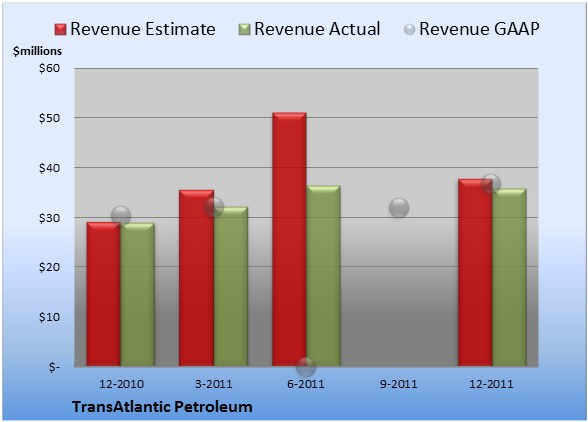Screen dimensions: 588x422
Task: Click the red estimate bar for 3-2011
Action: pos(196,278)
